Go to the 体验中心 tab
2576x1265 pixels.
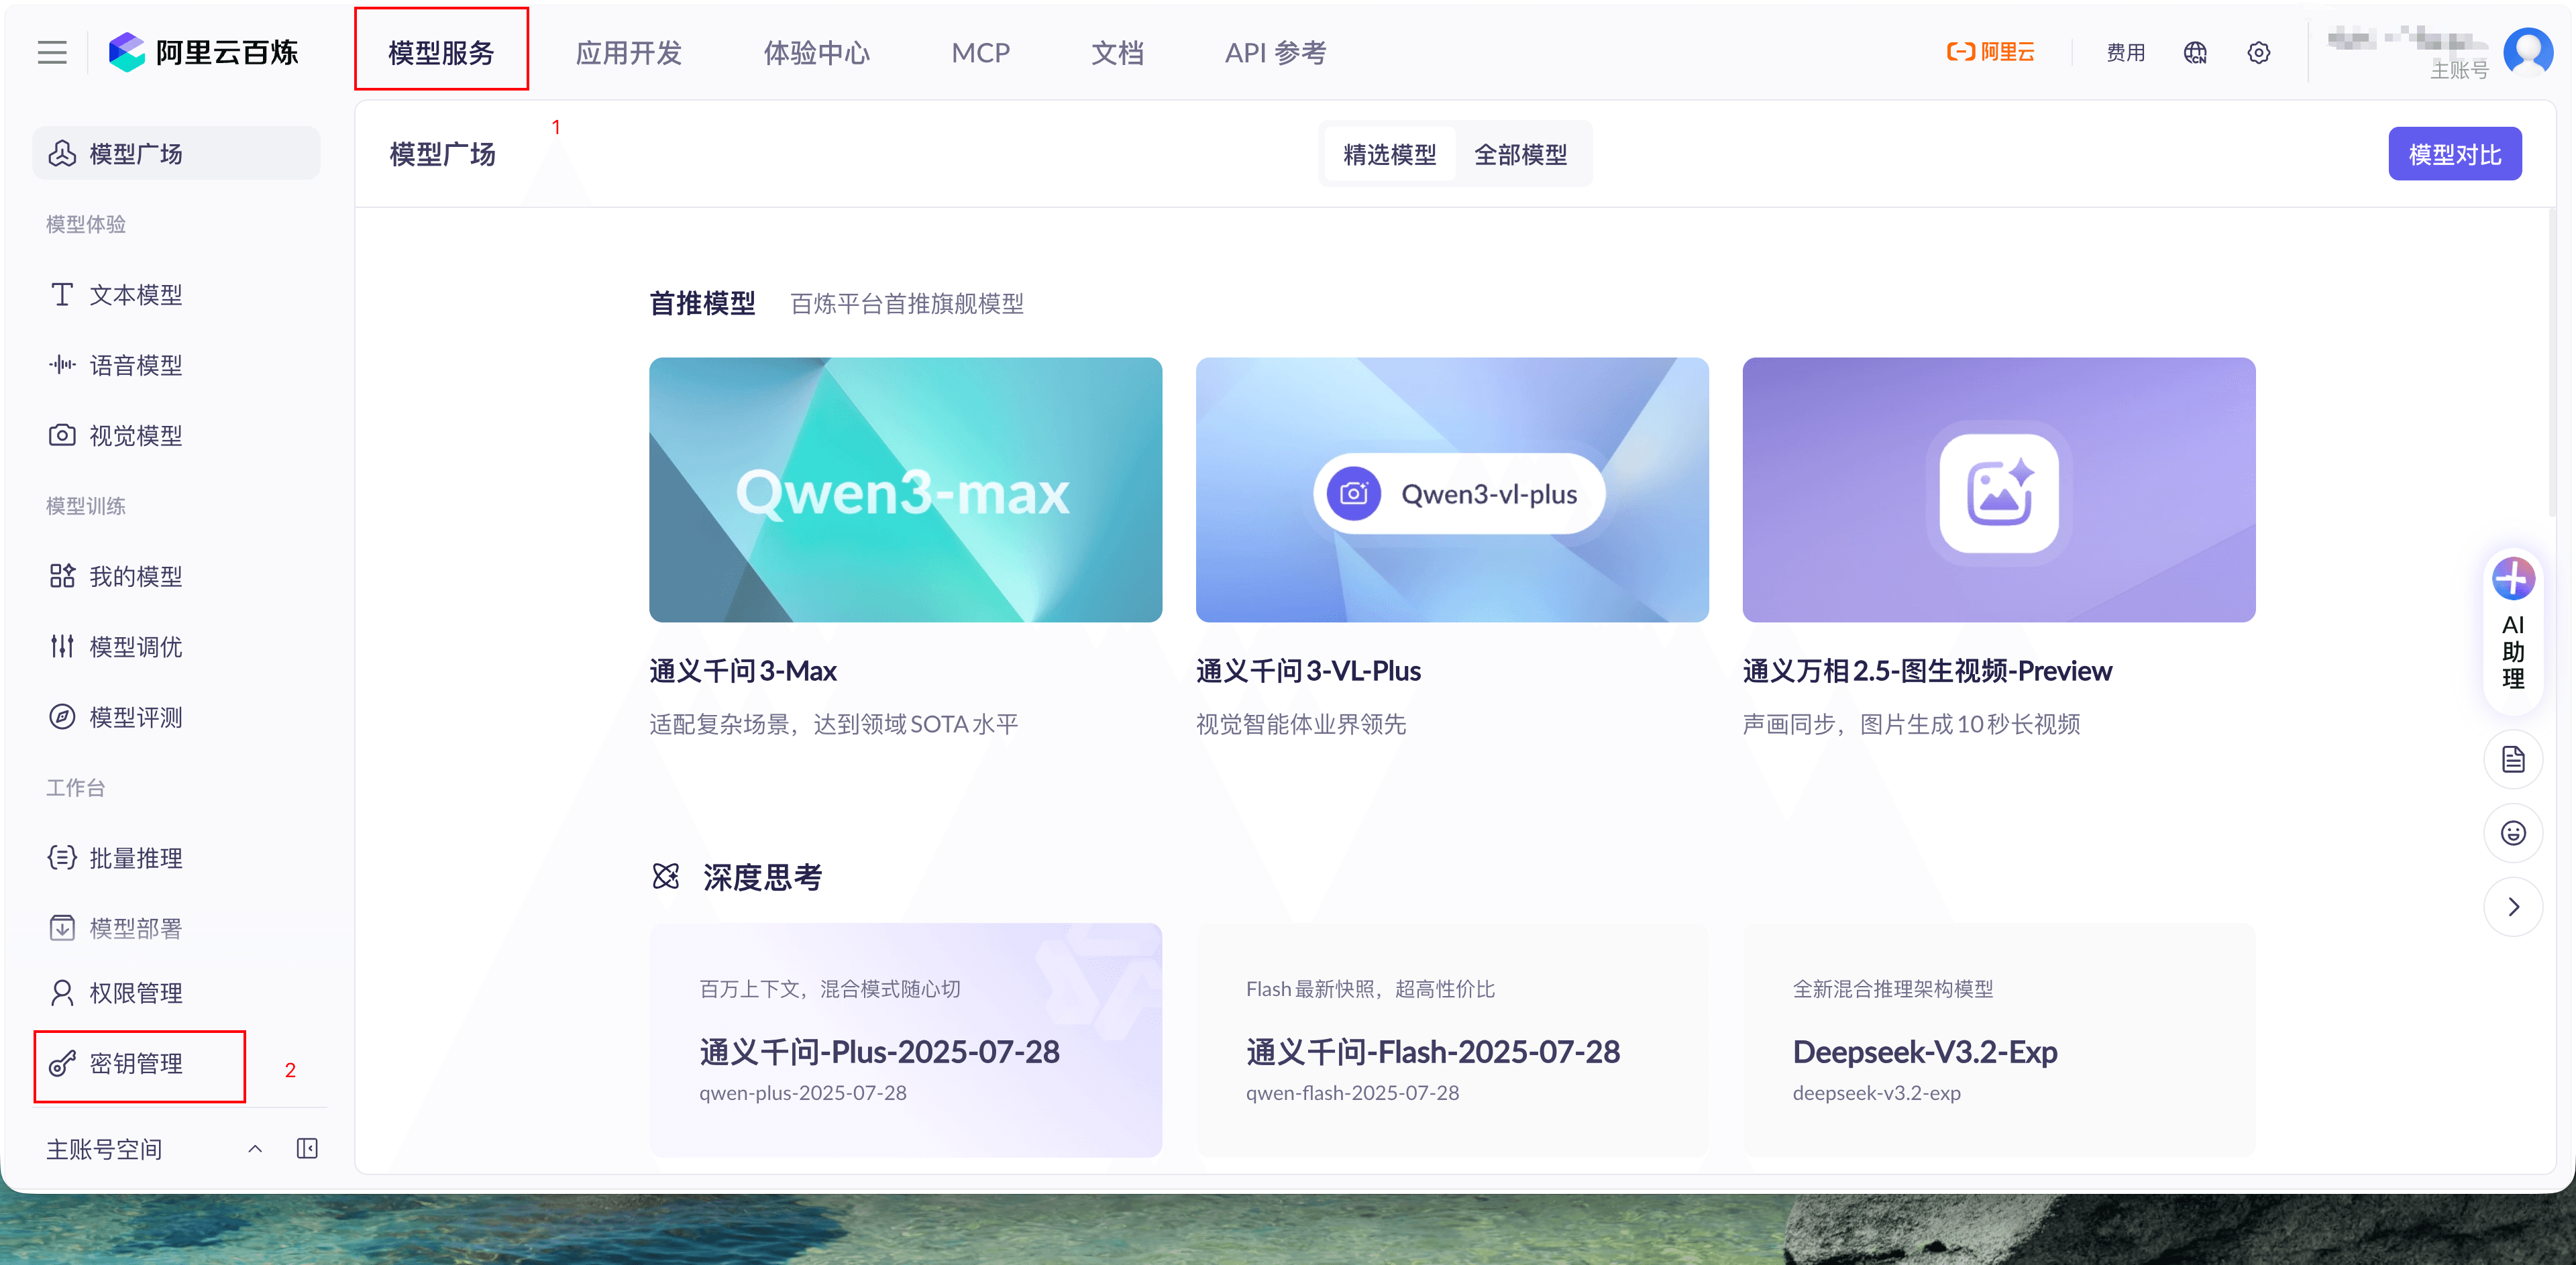coord(816,53)
